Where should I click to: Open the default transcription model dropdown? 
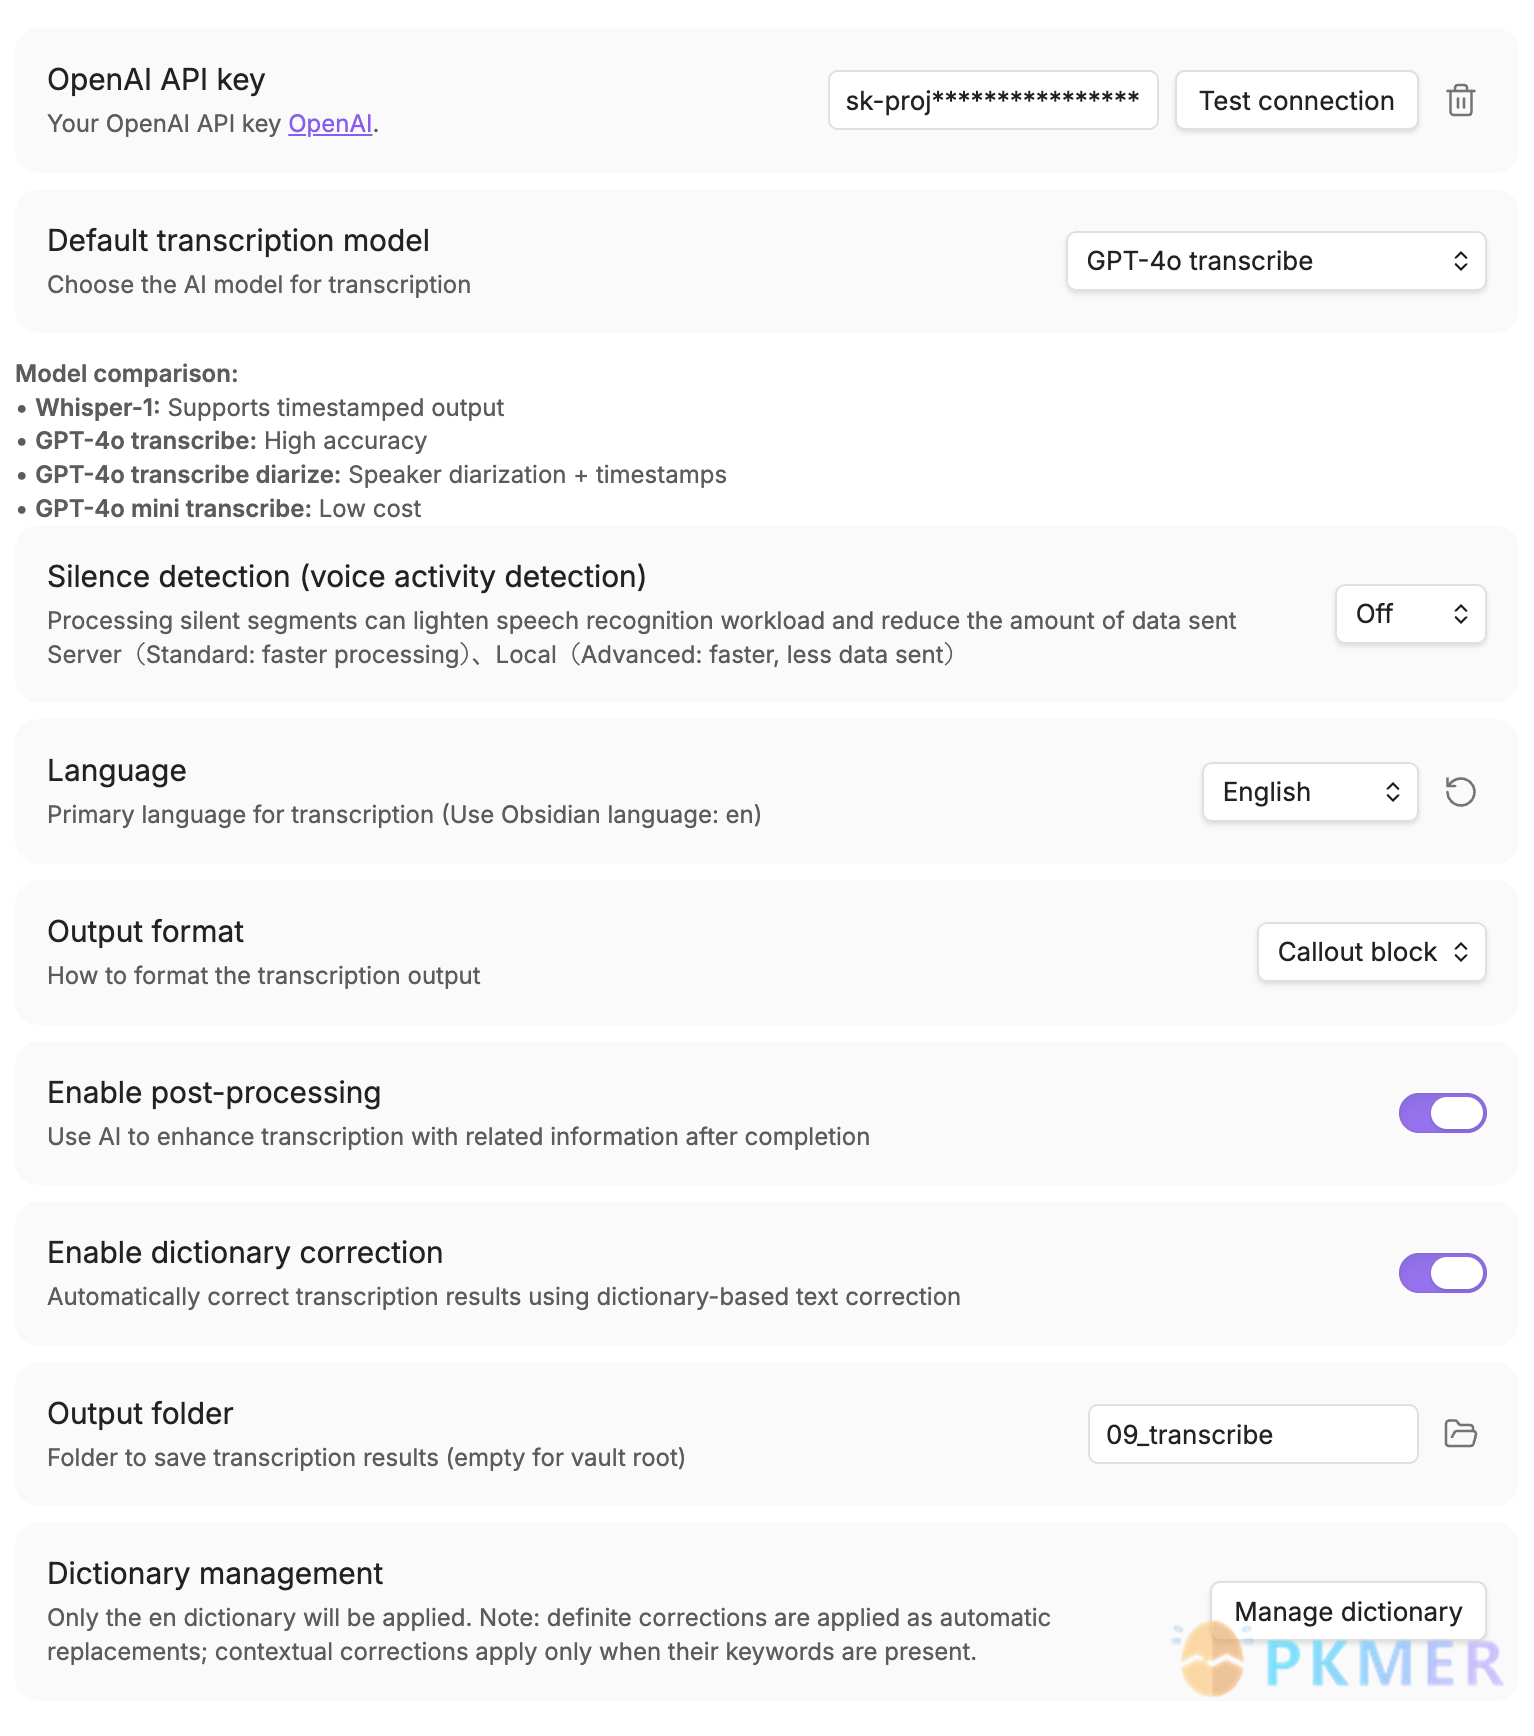[x=1276, y=261]
